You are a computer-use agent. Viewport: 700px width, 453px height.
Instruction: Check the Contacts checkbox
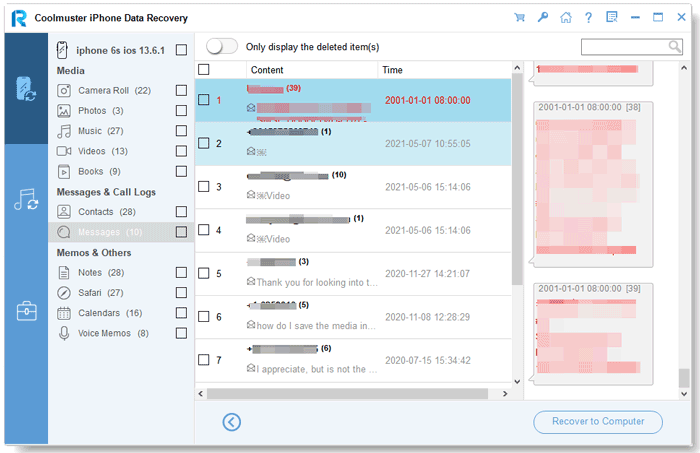181,212
